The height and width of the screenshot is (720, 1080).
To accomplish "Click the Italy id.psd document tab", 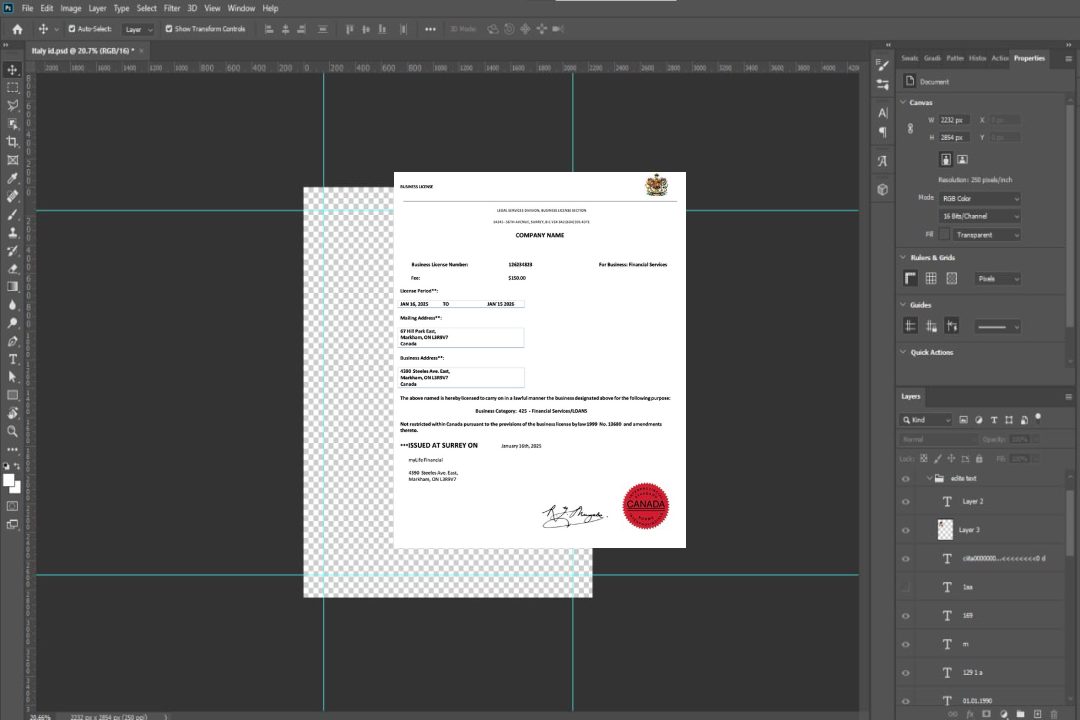I will click(83, 51).
